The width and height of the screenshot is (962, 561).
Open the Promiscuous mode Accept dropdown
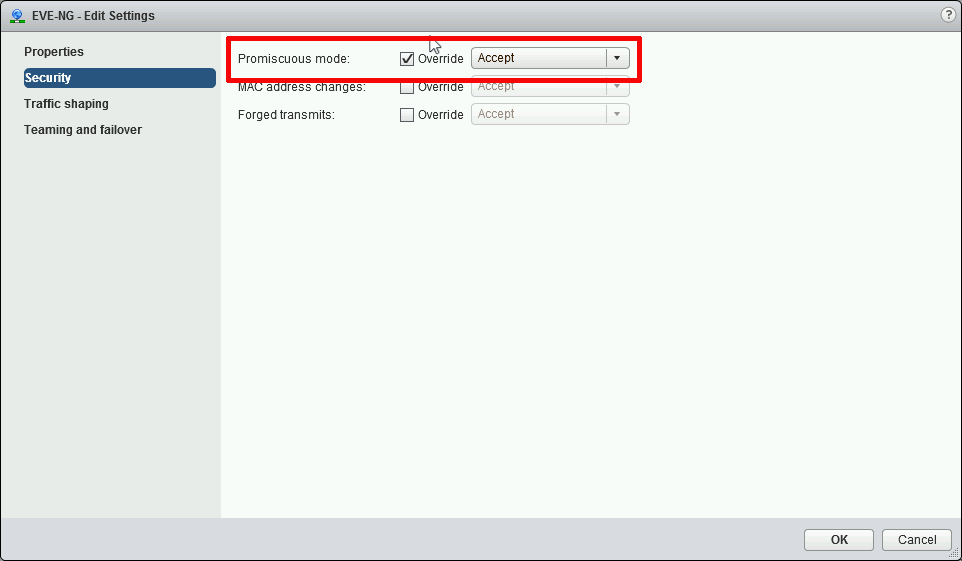point(550,58)
